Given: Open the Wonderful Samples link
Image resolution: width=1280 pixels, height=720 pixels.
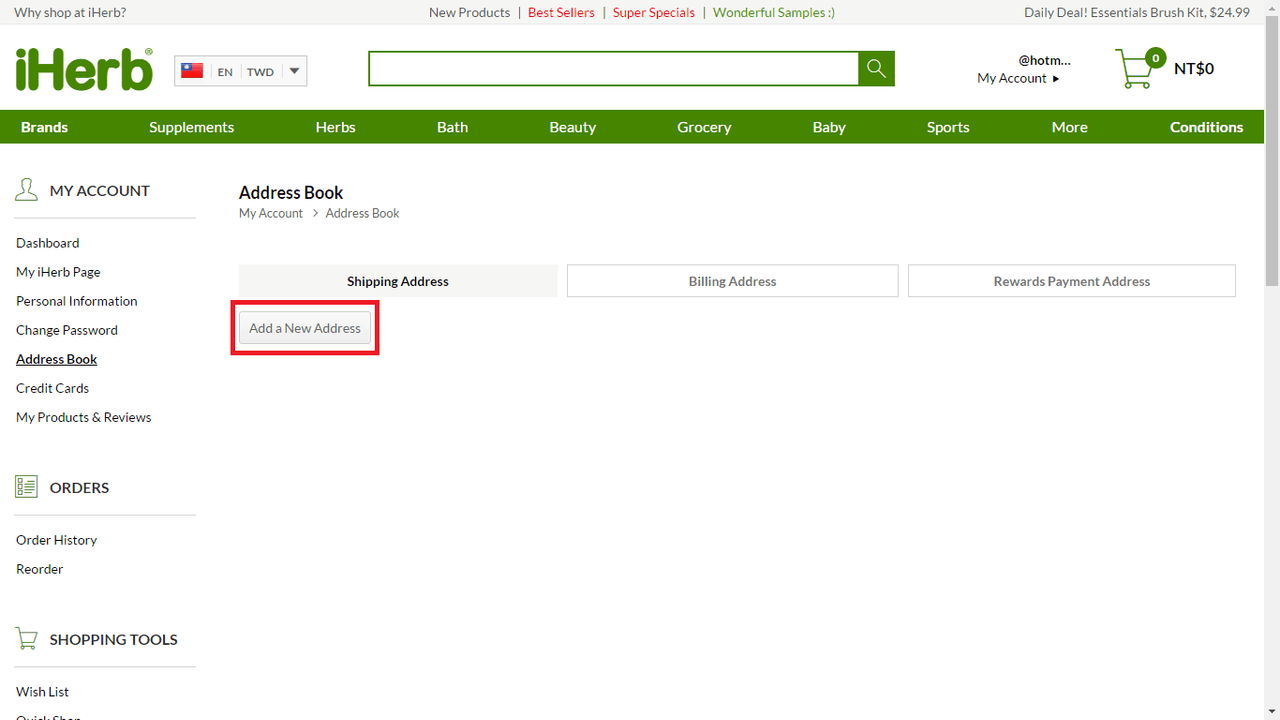Looking at the screenshot, I should click(774, 13).
